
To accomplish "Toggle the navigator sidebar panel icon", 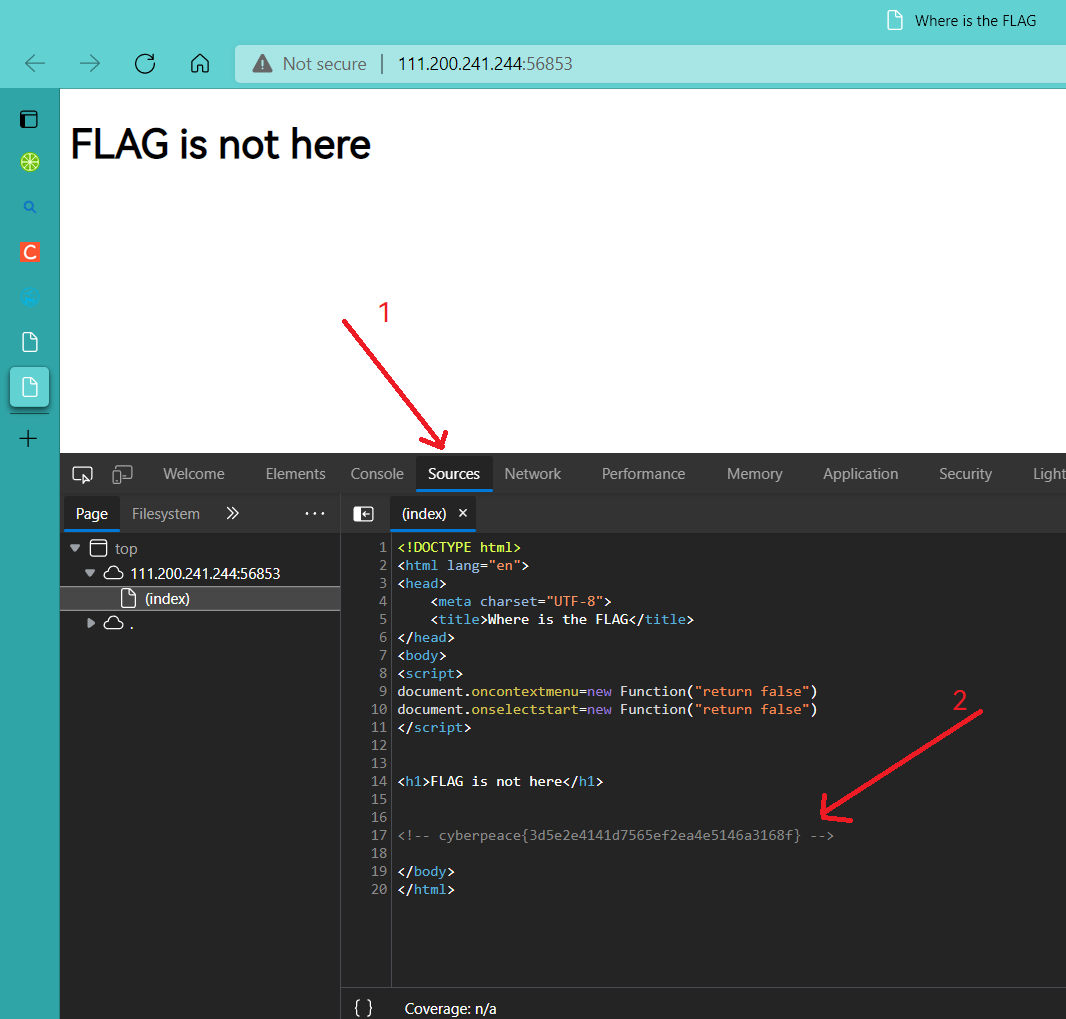I will (364, 514).
